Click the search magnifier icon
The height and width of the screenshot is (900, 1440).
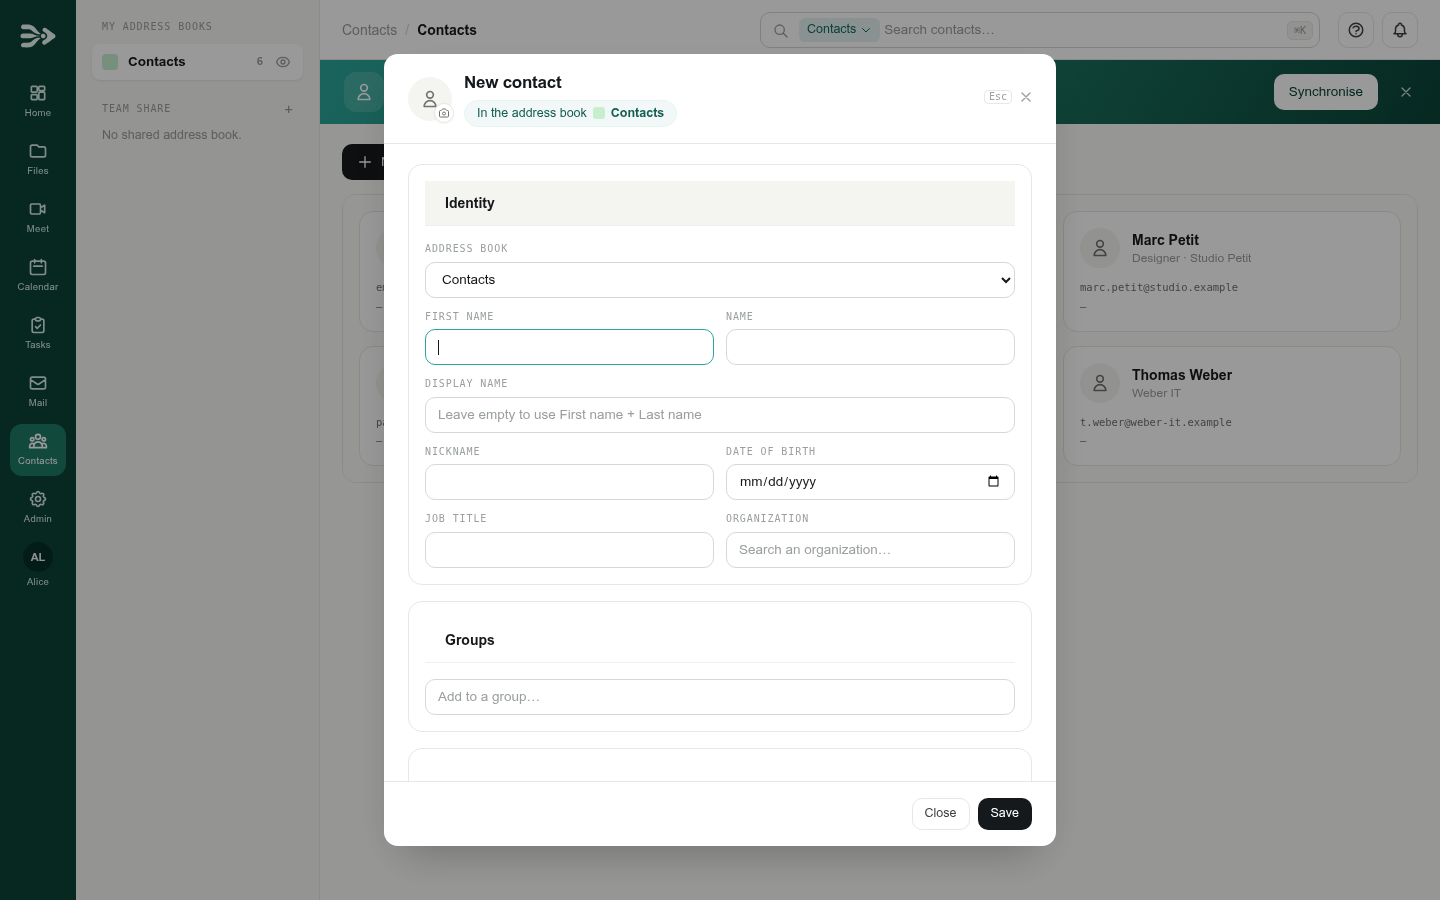[x=781, y=30]
